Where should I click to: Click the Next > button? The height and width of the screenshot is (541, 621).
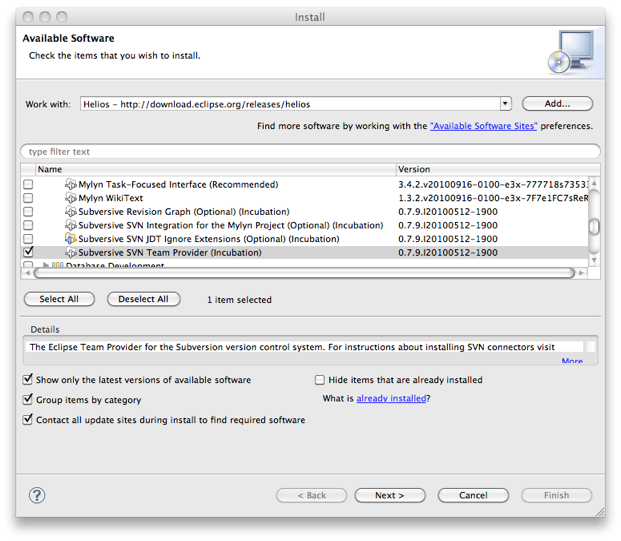click(x=390, y=495)
